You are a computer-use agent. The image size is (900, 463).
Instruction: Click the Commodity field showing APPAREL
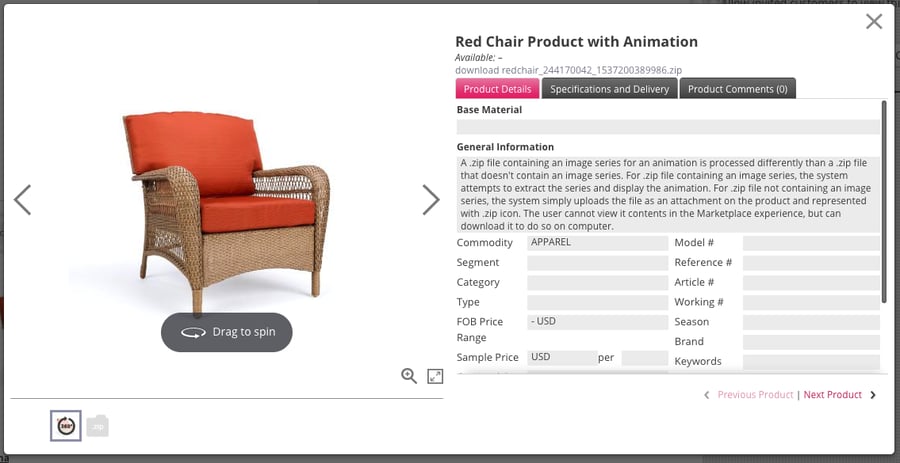597,243
